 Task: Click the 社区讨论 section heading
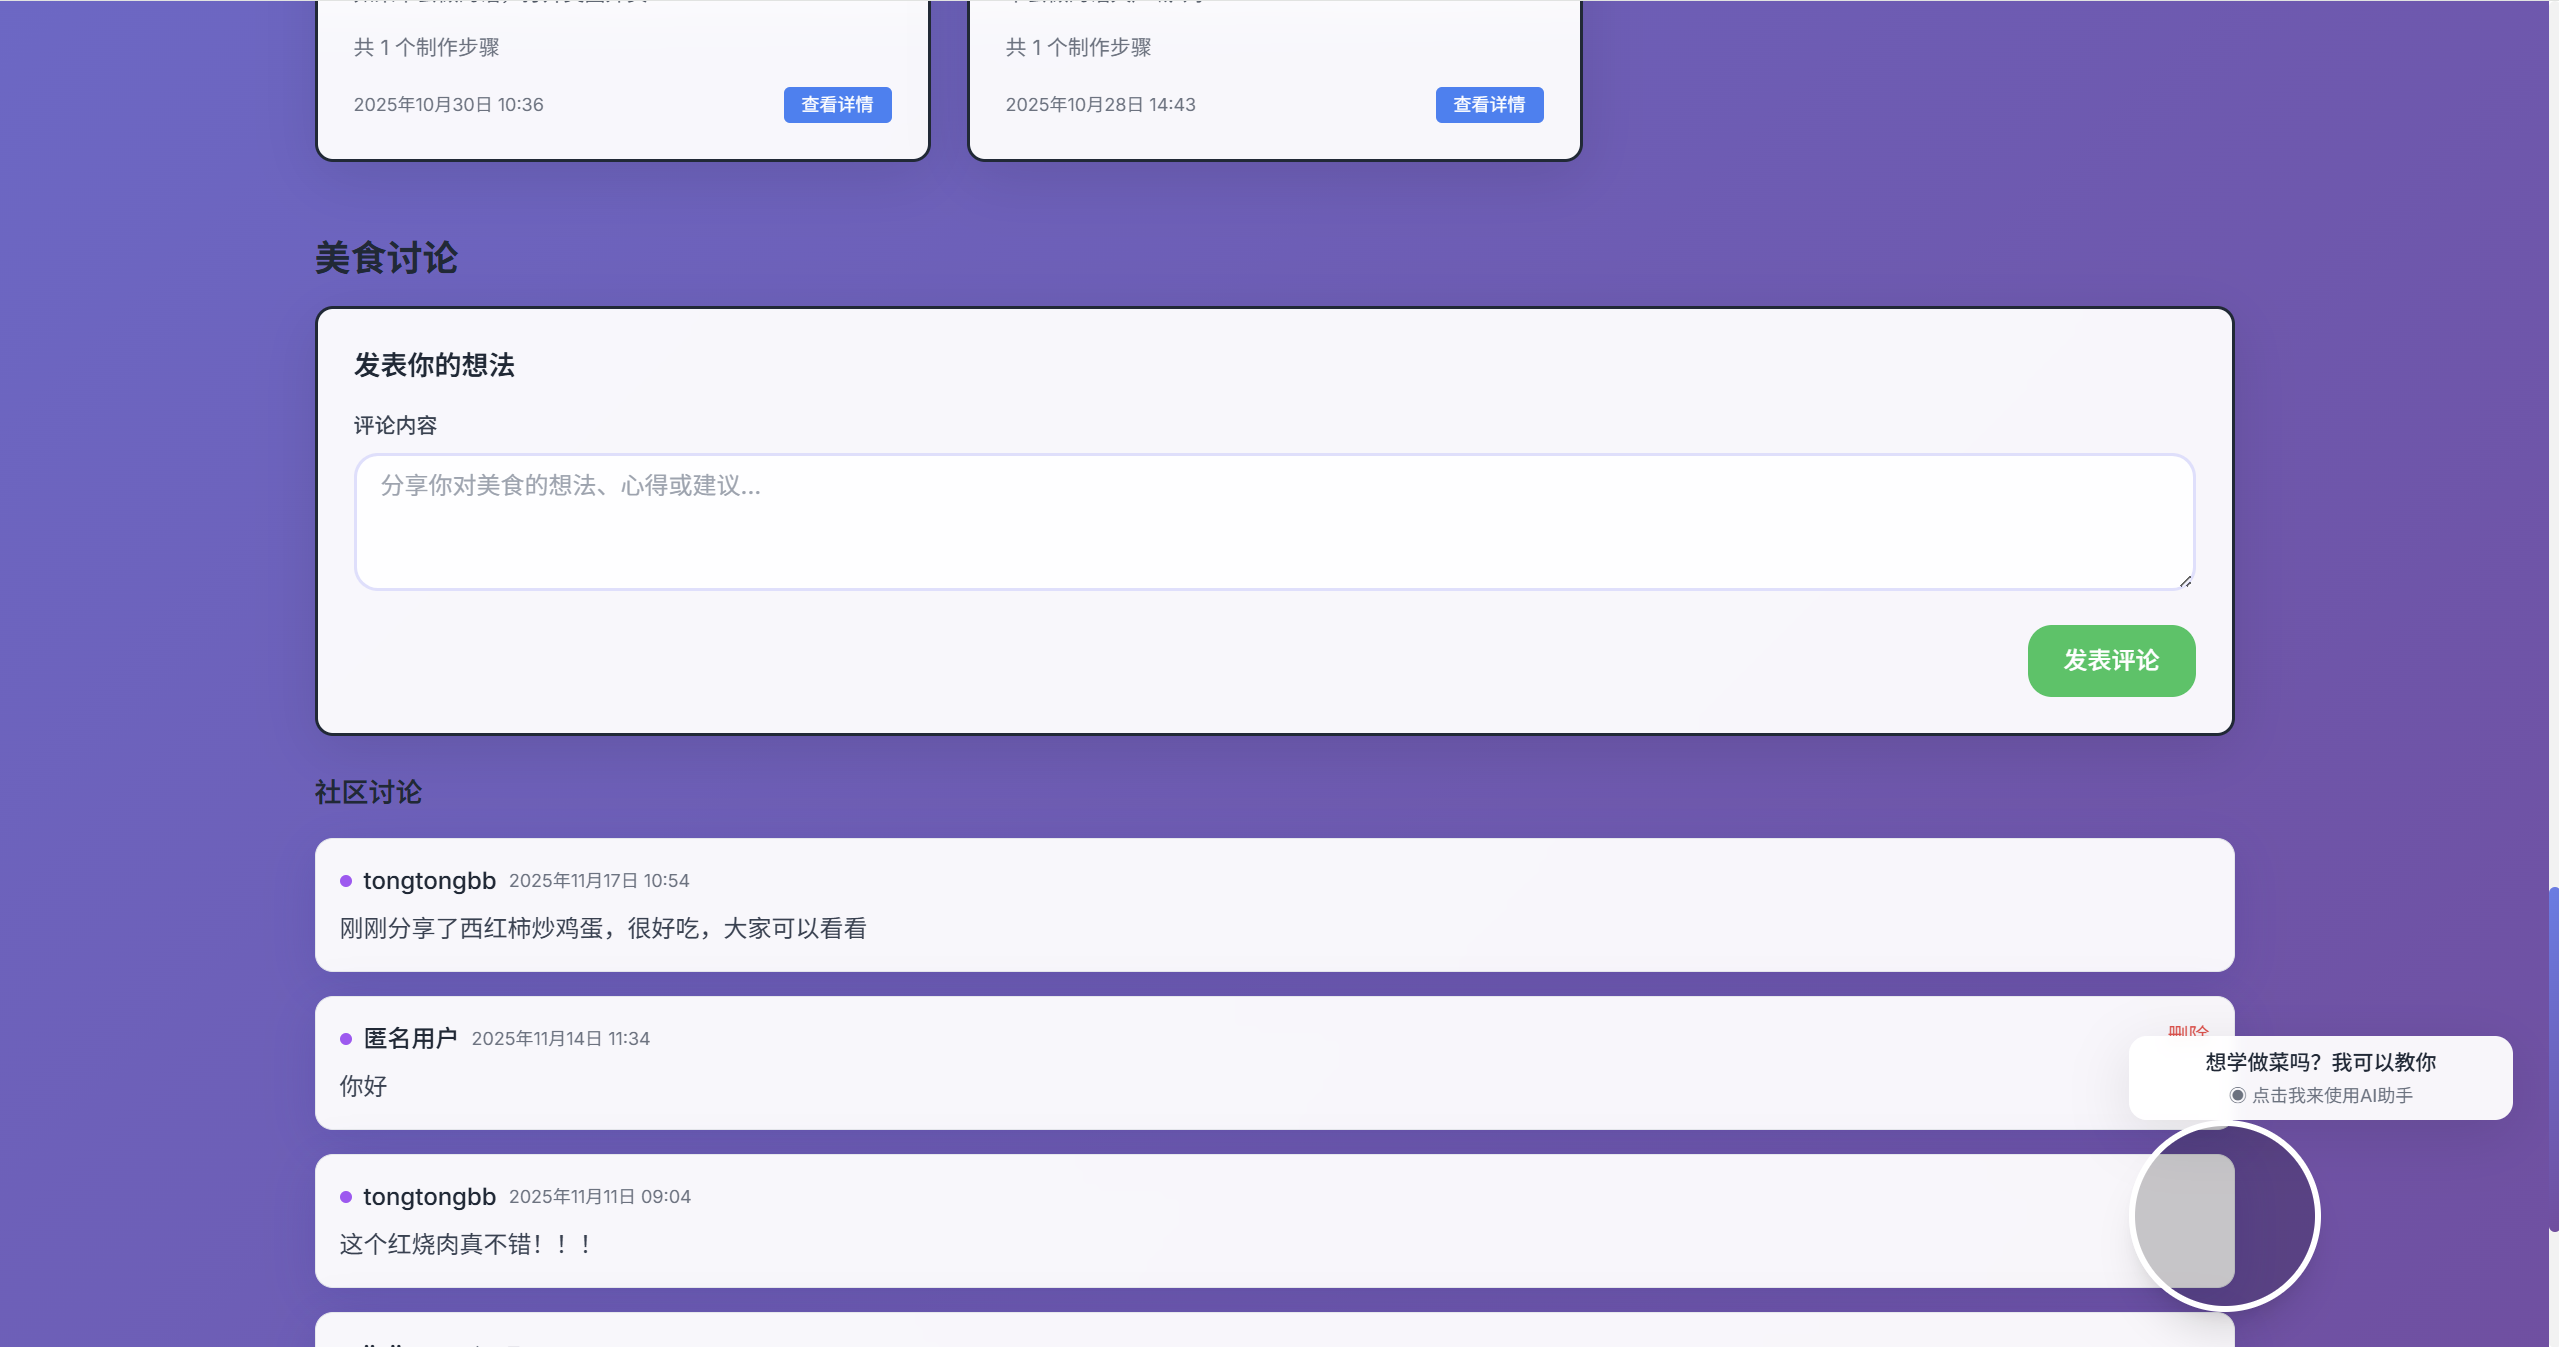coord(366,792)
